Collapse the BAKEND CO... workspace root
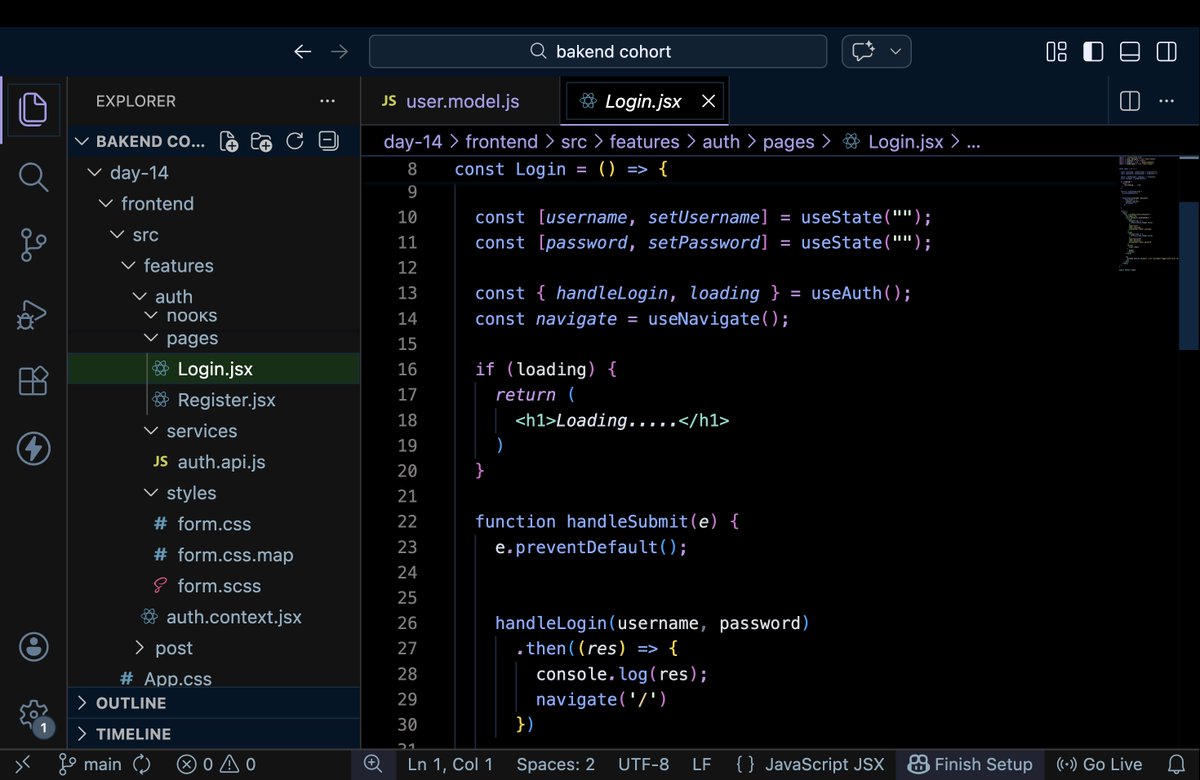The image size is (1200, 780). [x=82, y=142]
